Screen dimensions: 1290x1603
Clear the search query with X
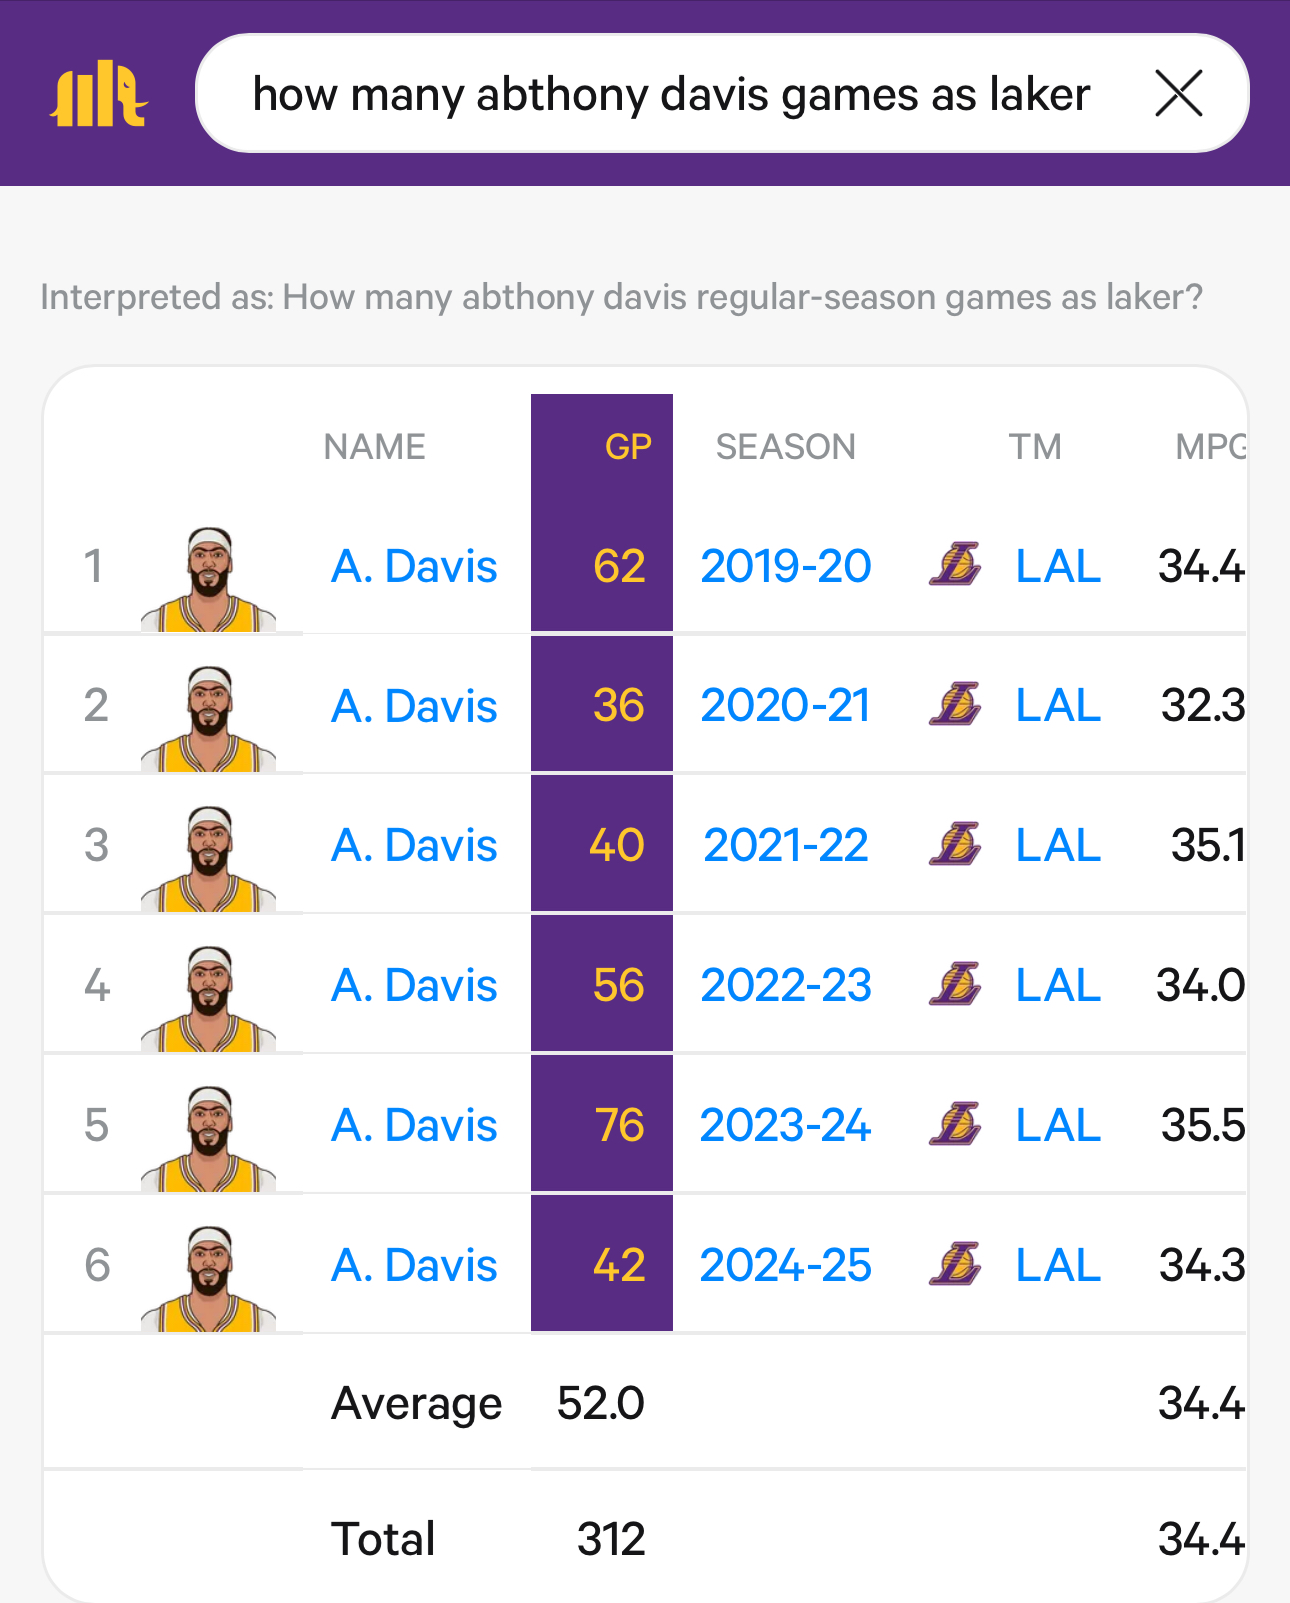click(1178, 94)
